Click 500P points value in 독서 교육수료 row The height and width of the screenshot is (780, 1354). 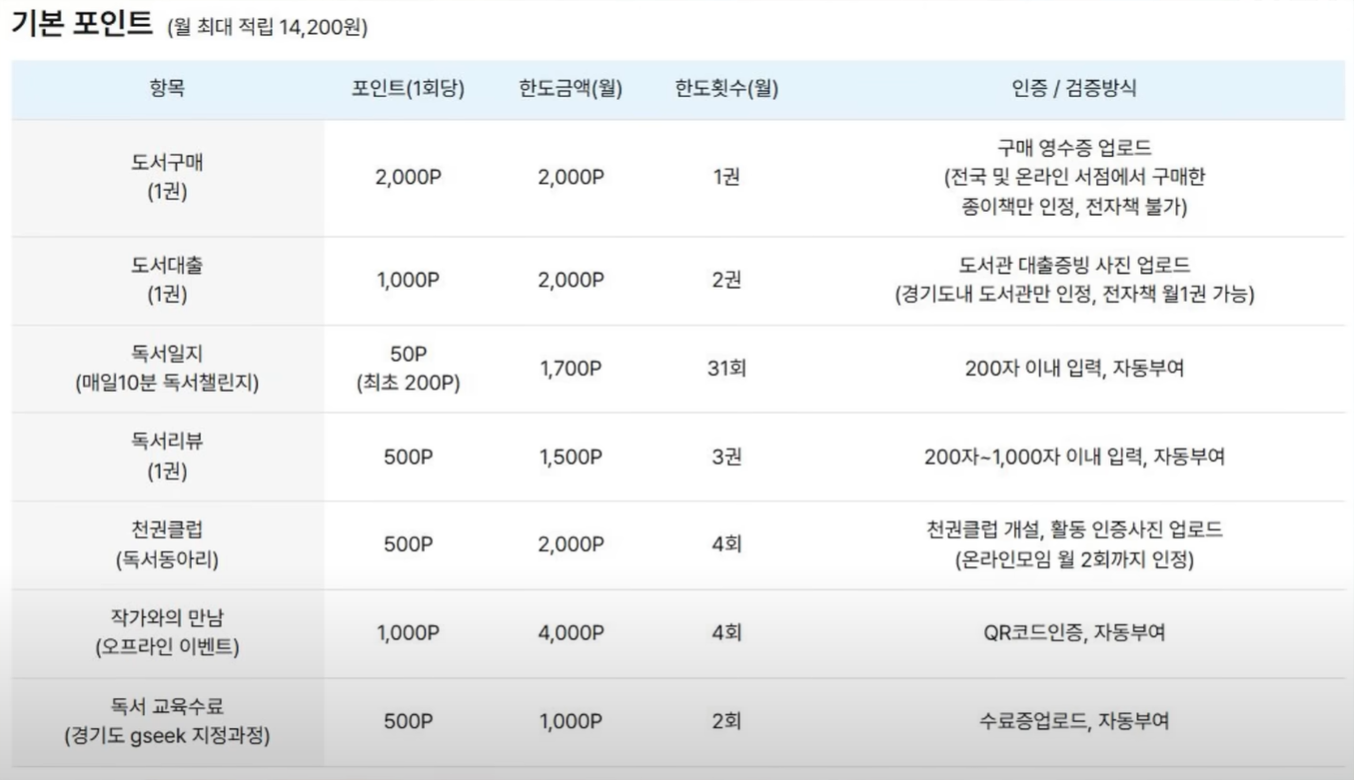408,721
